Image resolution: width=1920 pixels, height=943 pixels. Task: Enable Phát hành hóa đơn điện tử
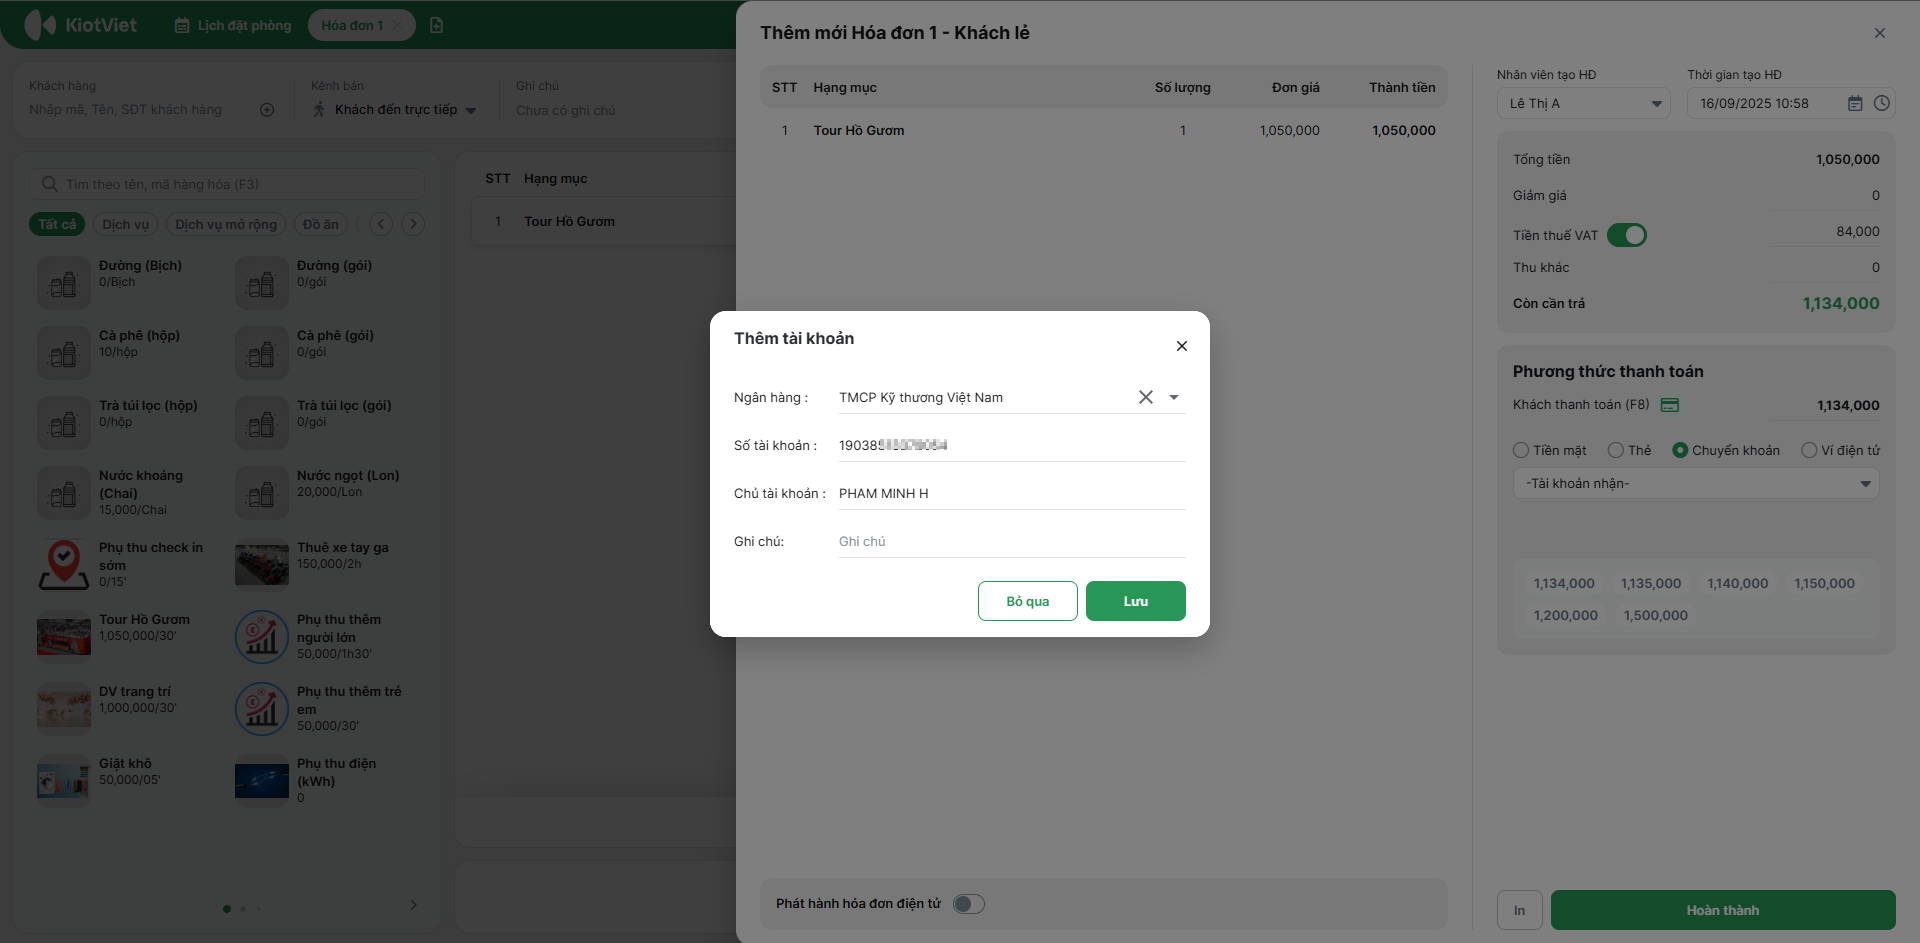click(968, 904)
